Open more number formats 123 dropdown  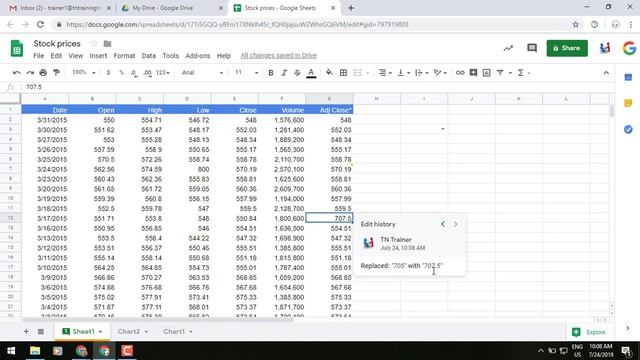[x=162, y=73]
